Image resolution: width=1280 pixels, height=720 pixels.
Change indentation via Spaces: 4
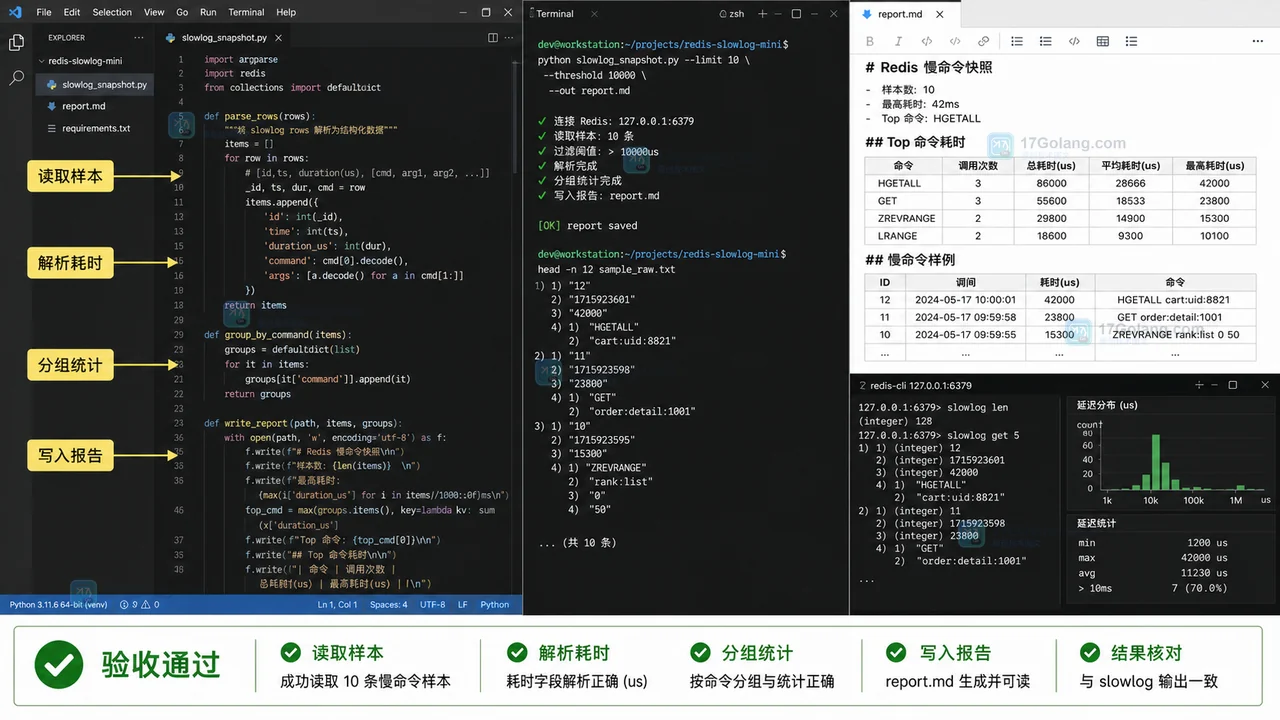[388, 604]
